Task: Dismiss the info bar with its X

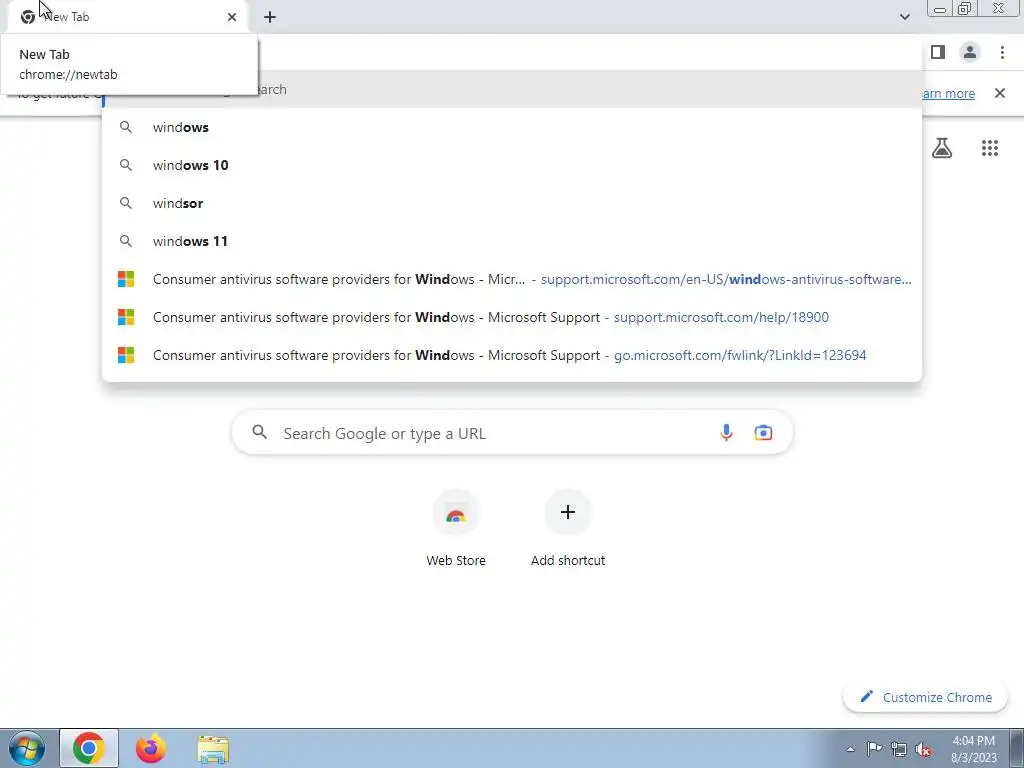Action: [x=999, y=93]
